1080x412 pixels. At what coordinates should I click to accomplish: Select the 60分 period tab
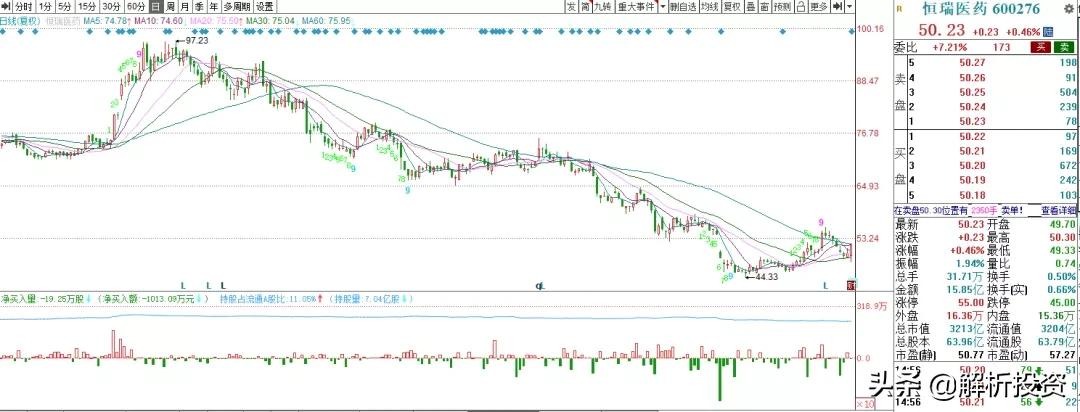136,6
